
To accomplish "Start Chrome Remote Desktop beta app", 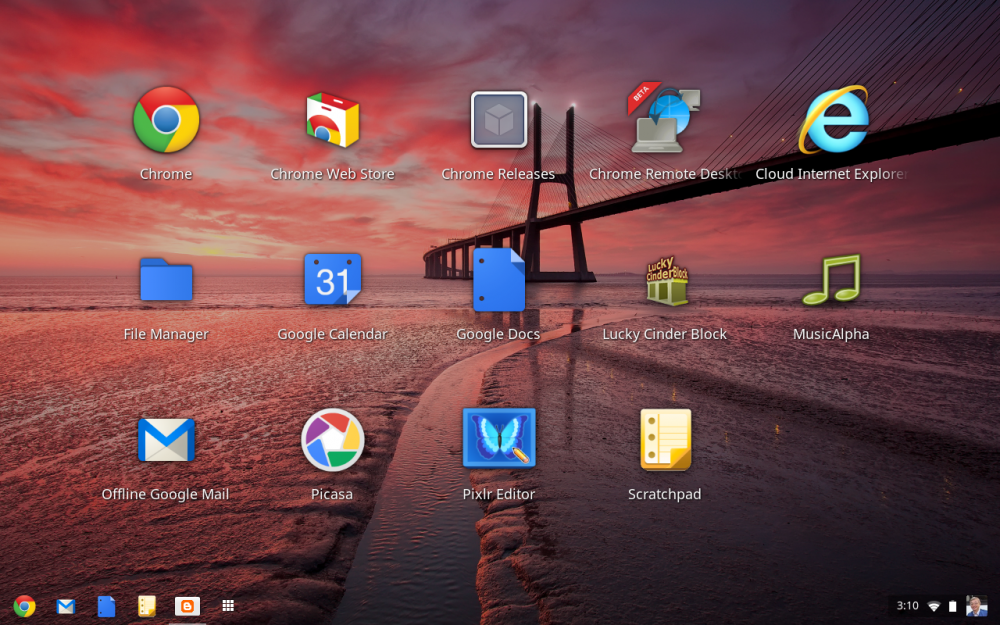I will pyautogui.click(x=664, y=120).
